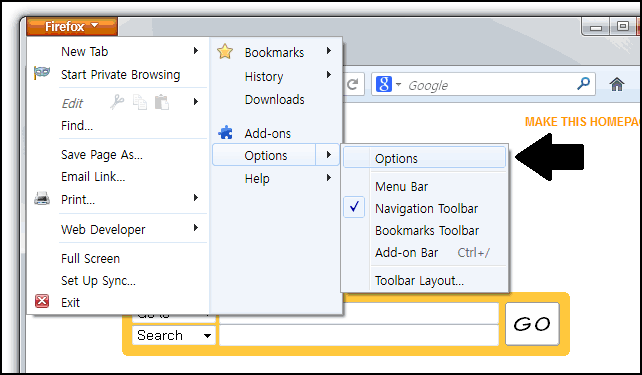Click Exit text in menu

pyautogui.click(x=70, y=303)
